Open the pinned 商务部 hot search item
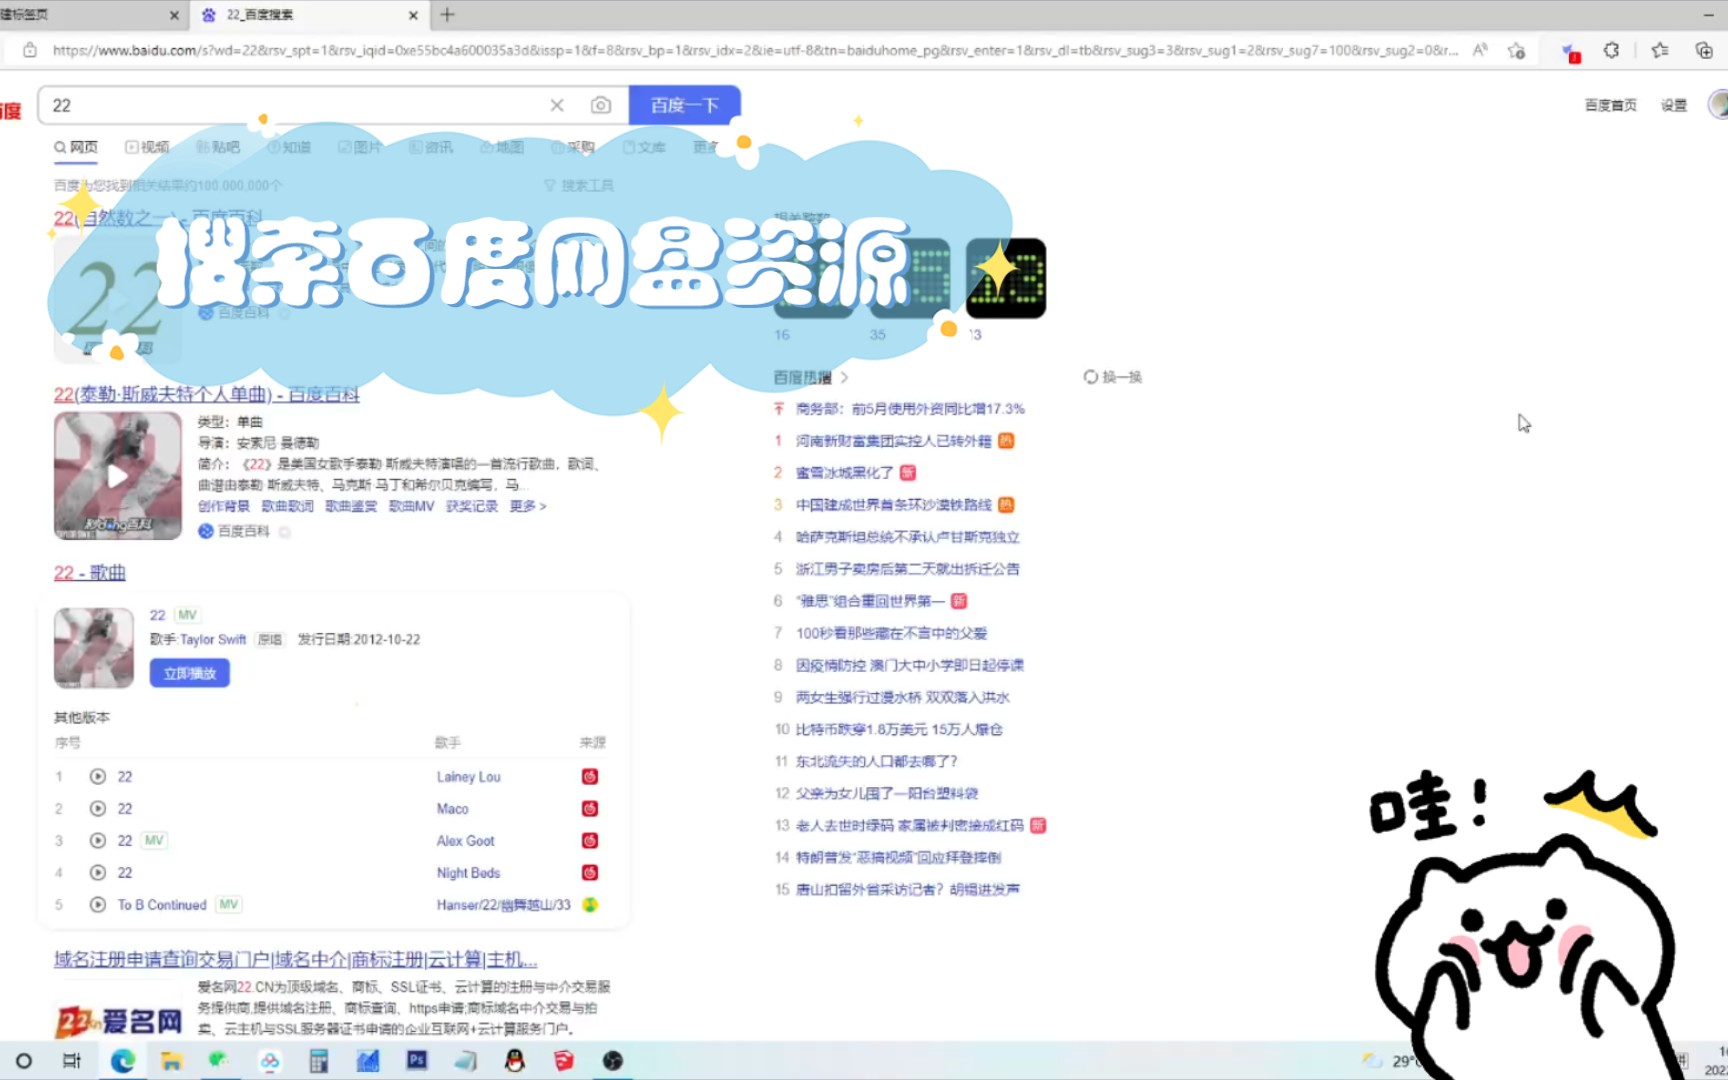The image size is (1728, 1080). [910, 409]
